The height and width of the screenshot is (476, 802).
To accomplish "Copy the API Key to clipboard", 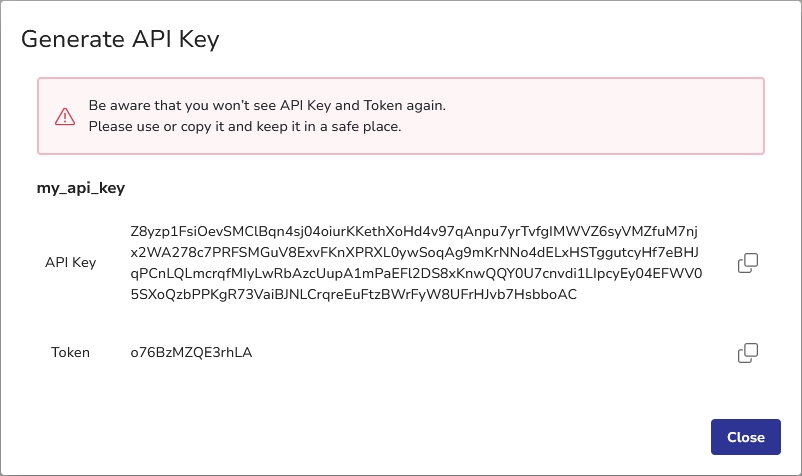I will click(x=748, y=262).
